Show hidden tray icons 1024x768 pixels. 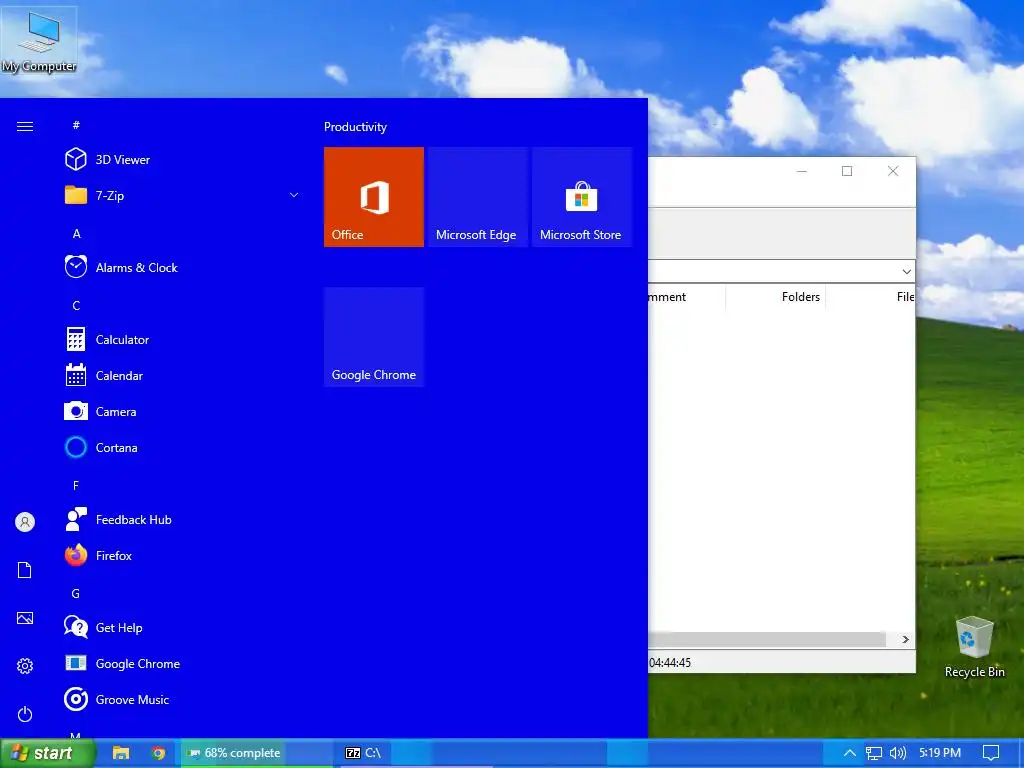[x=849, y=753]
